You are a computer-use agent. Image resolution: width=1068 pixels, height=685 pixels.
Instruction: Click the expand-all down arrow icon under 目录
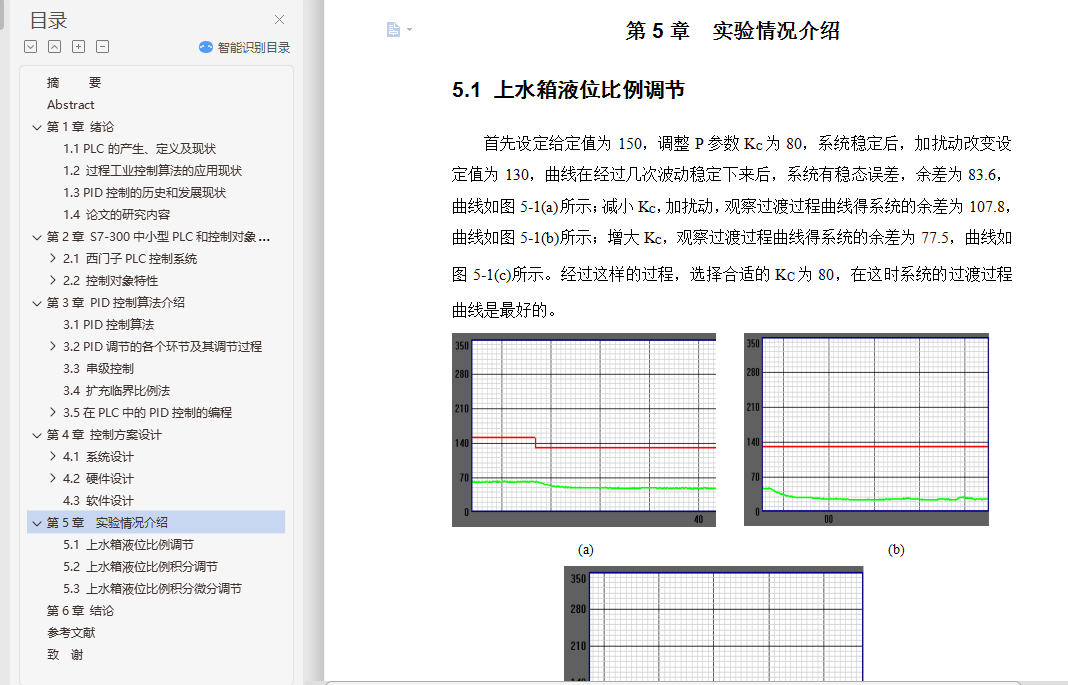point(30,46)
